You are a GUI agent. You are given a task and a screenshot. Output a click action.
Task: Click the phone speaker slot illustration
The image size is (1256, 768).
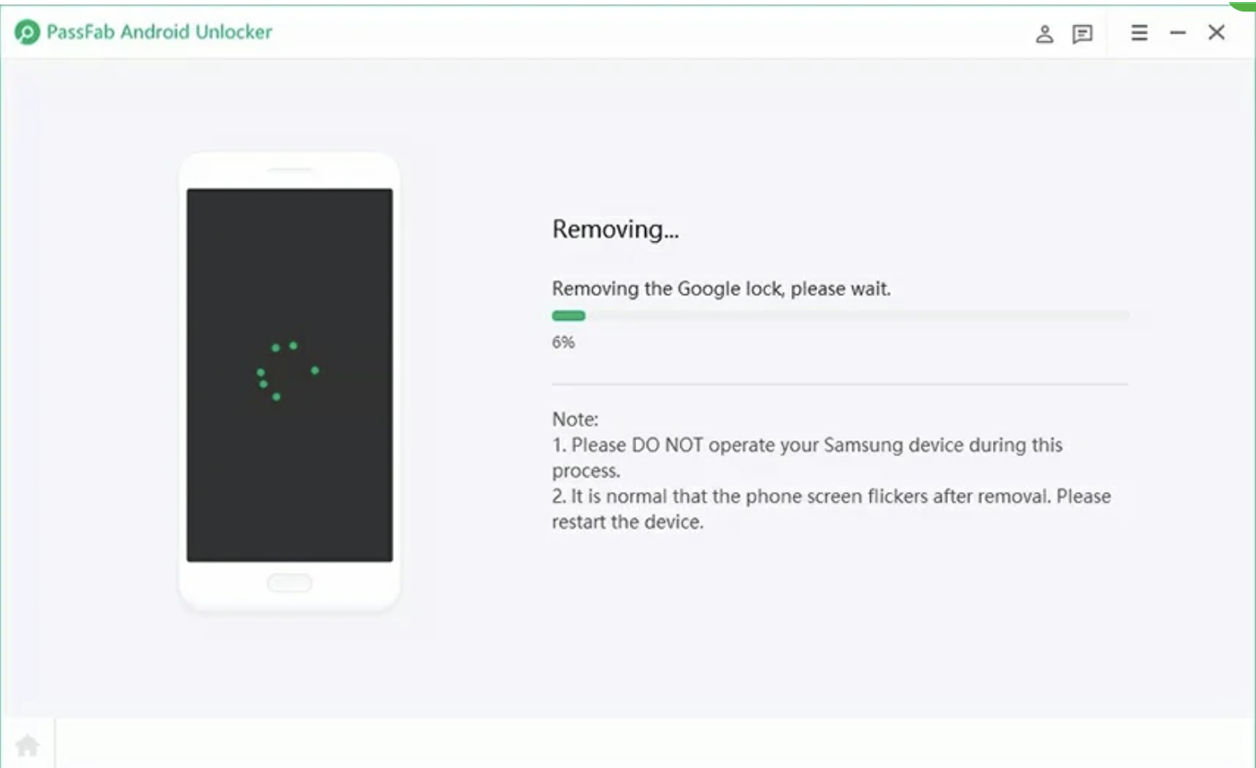tap(290, 170)
